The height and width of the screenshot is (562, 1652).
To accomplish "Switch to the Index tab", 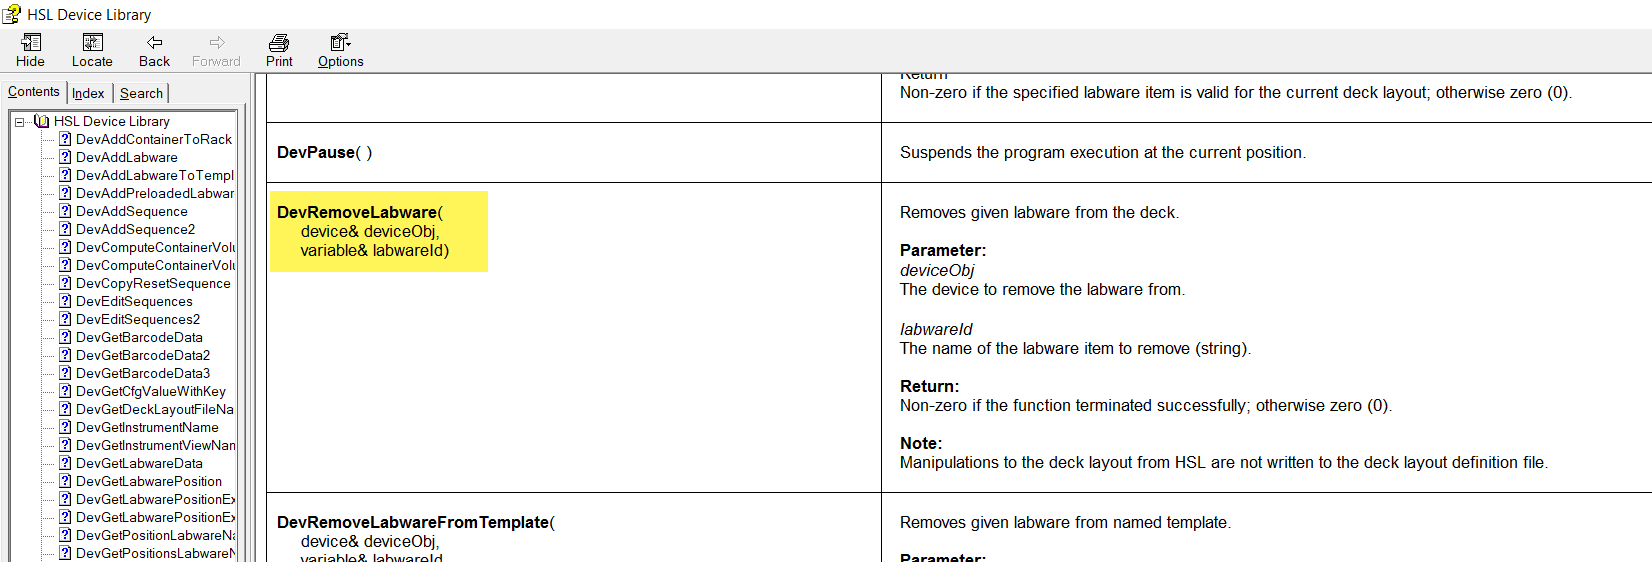I will [x=88, y=93].
